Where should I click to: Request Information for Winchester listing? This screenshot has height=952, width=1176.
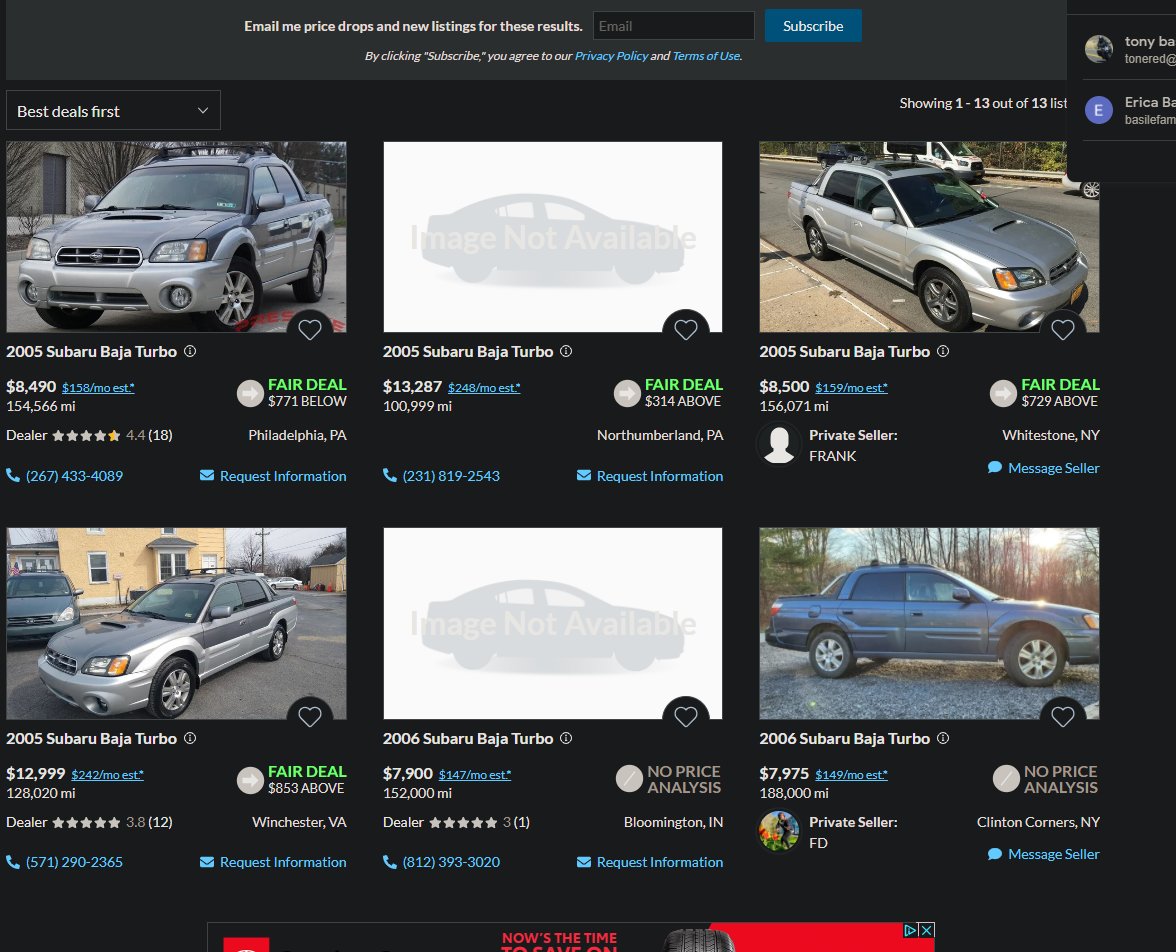(x=273, y=862)
